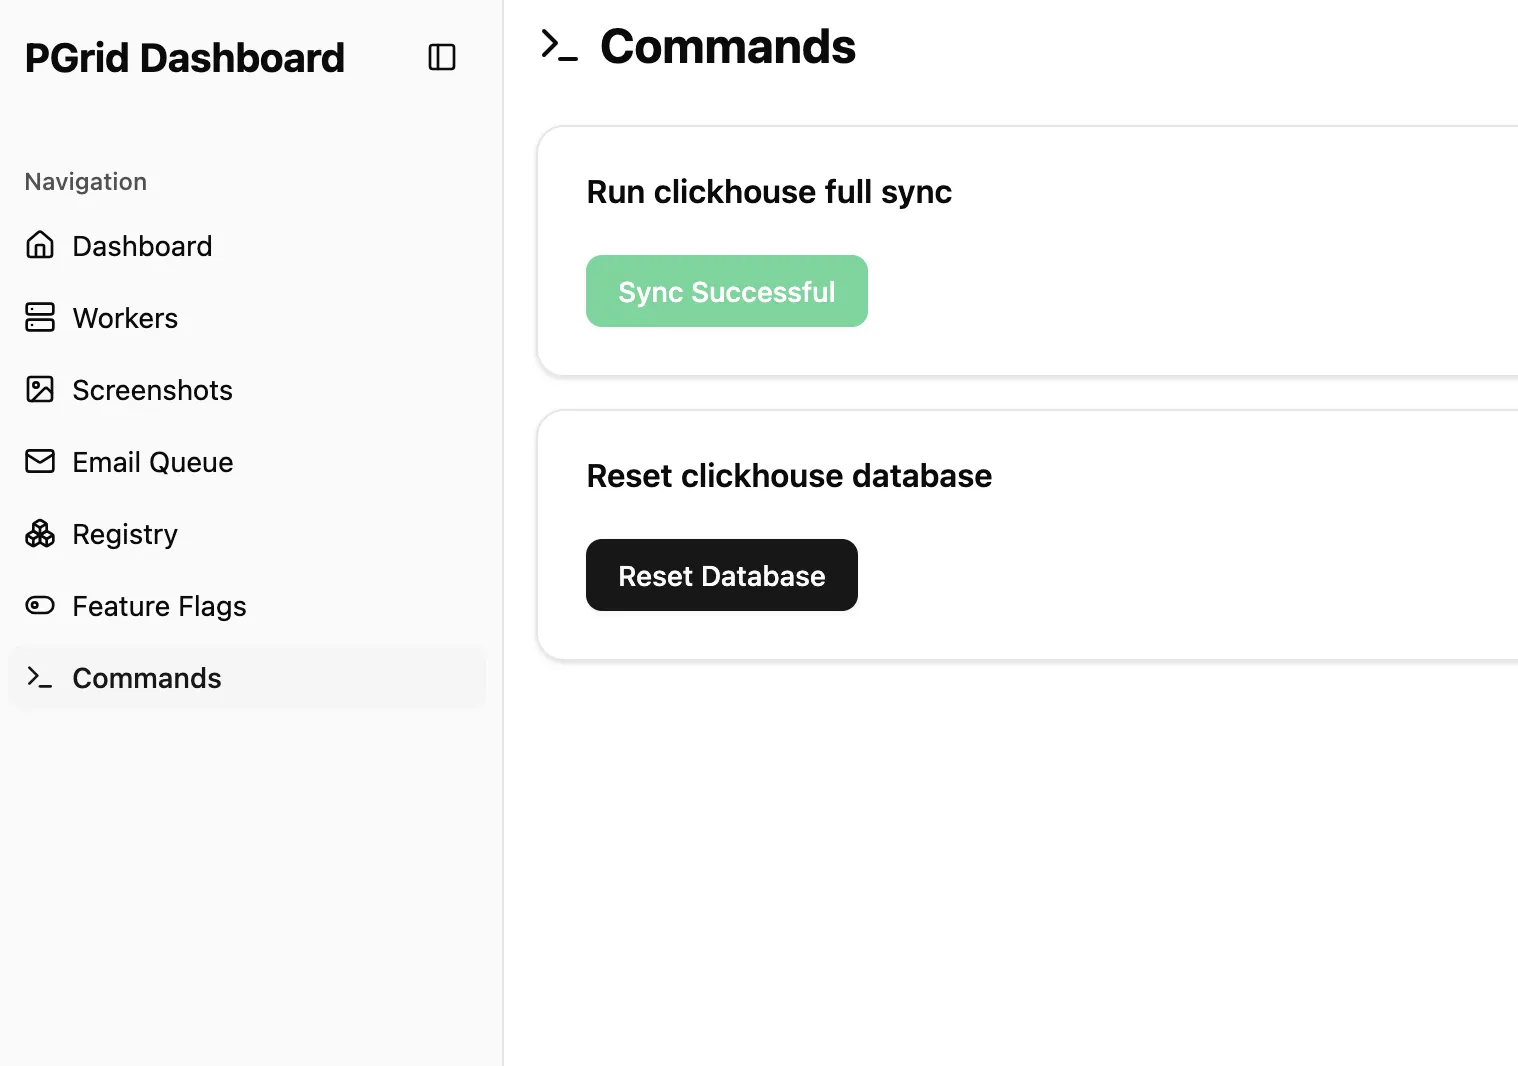
Task: Click the toggle icon beside Feature Flags
Action: pos(40,605)
